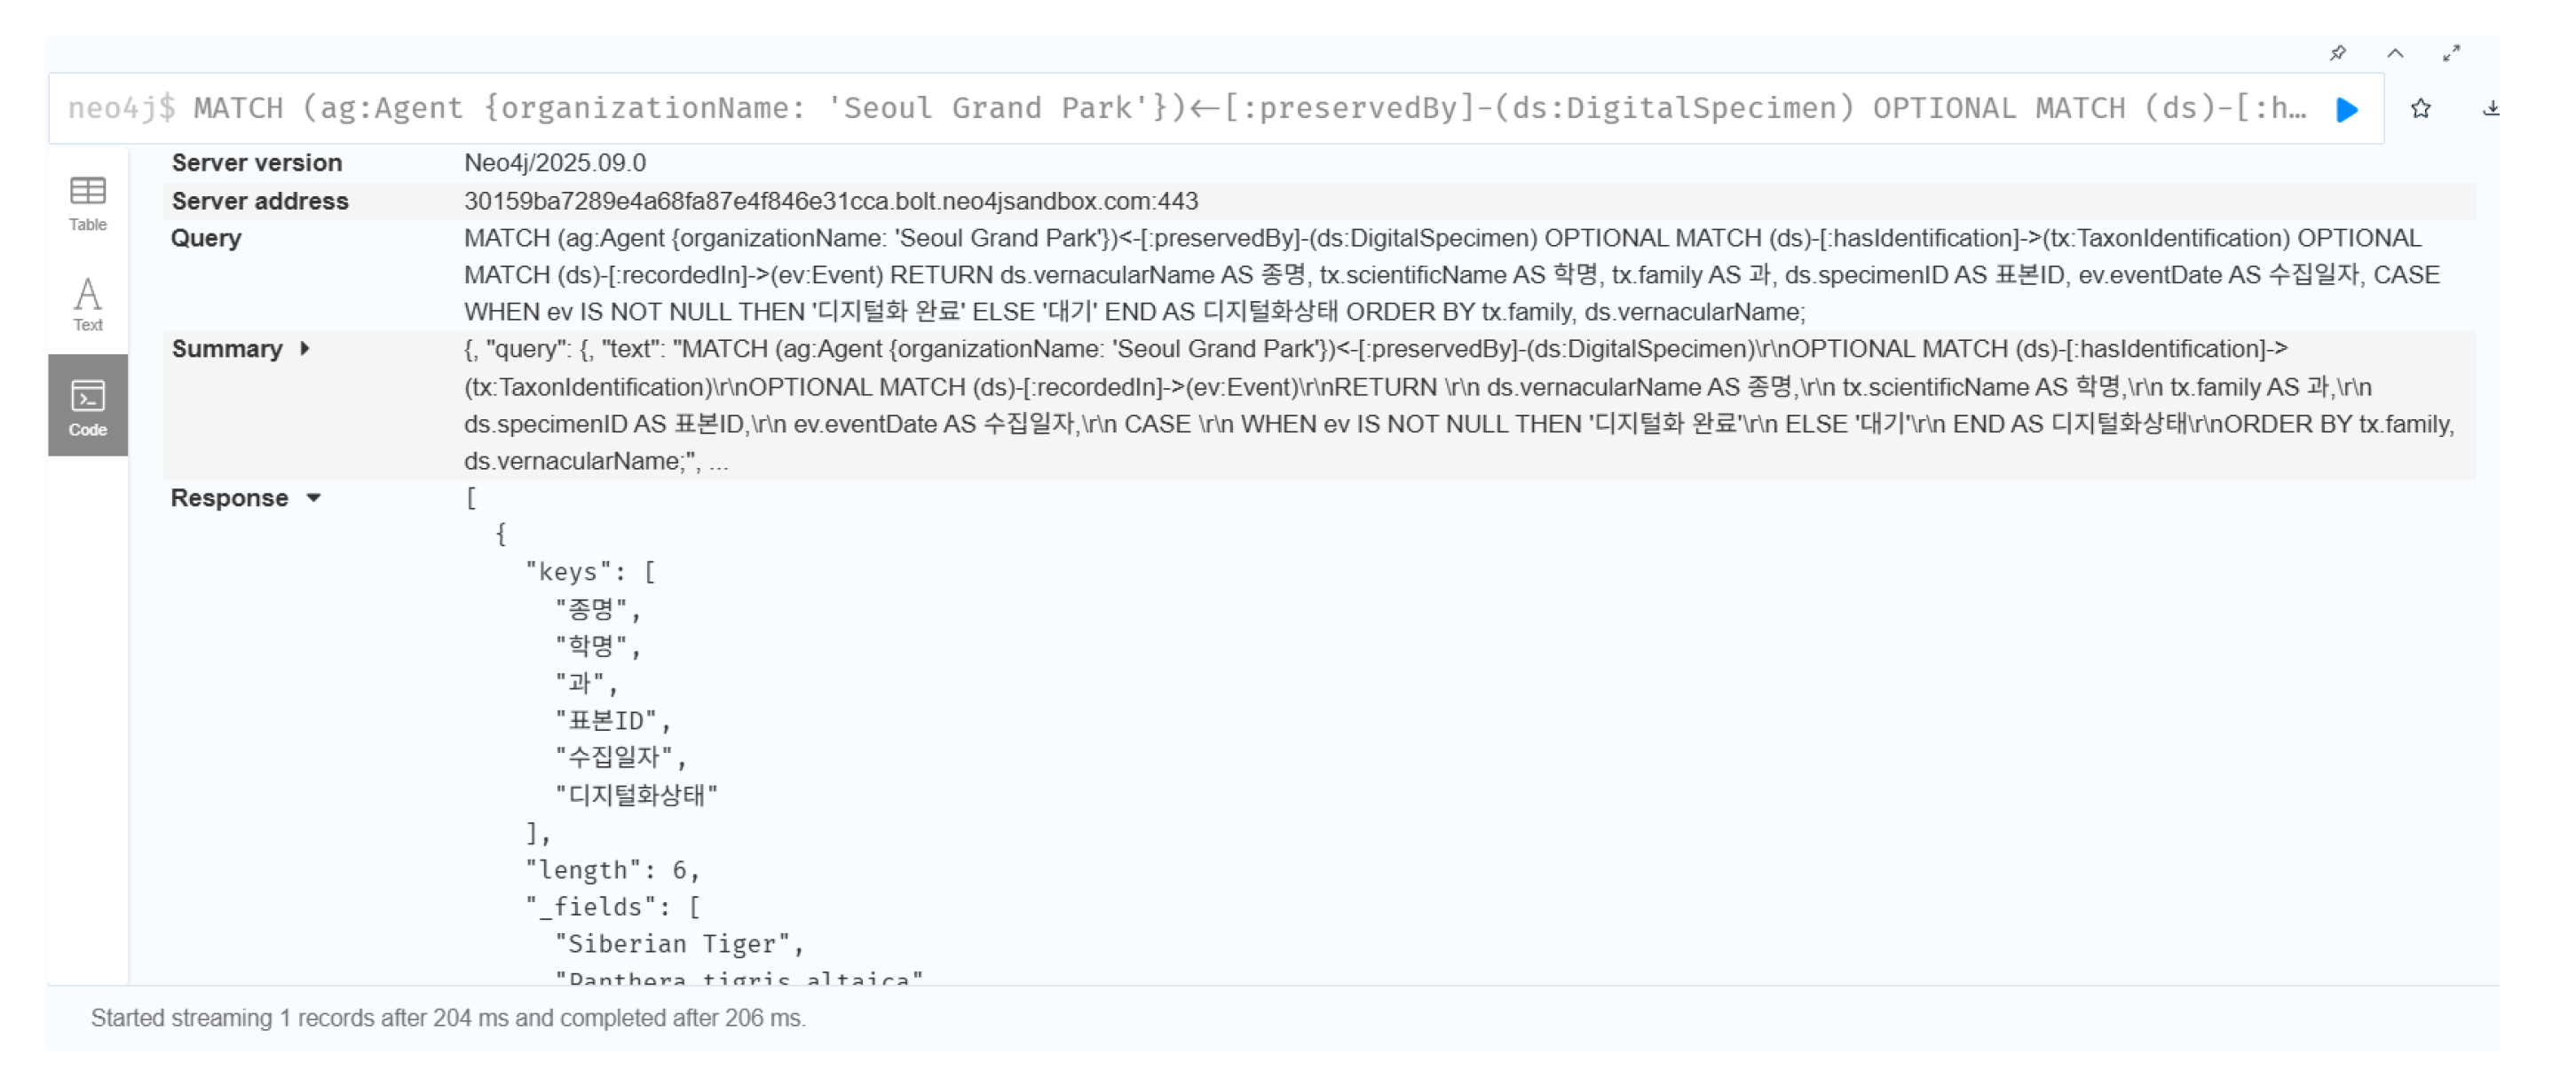Select the Code view tab
Screen dimensions: 2576x1078
(x=88, y=405)
